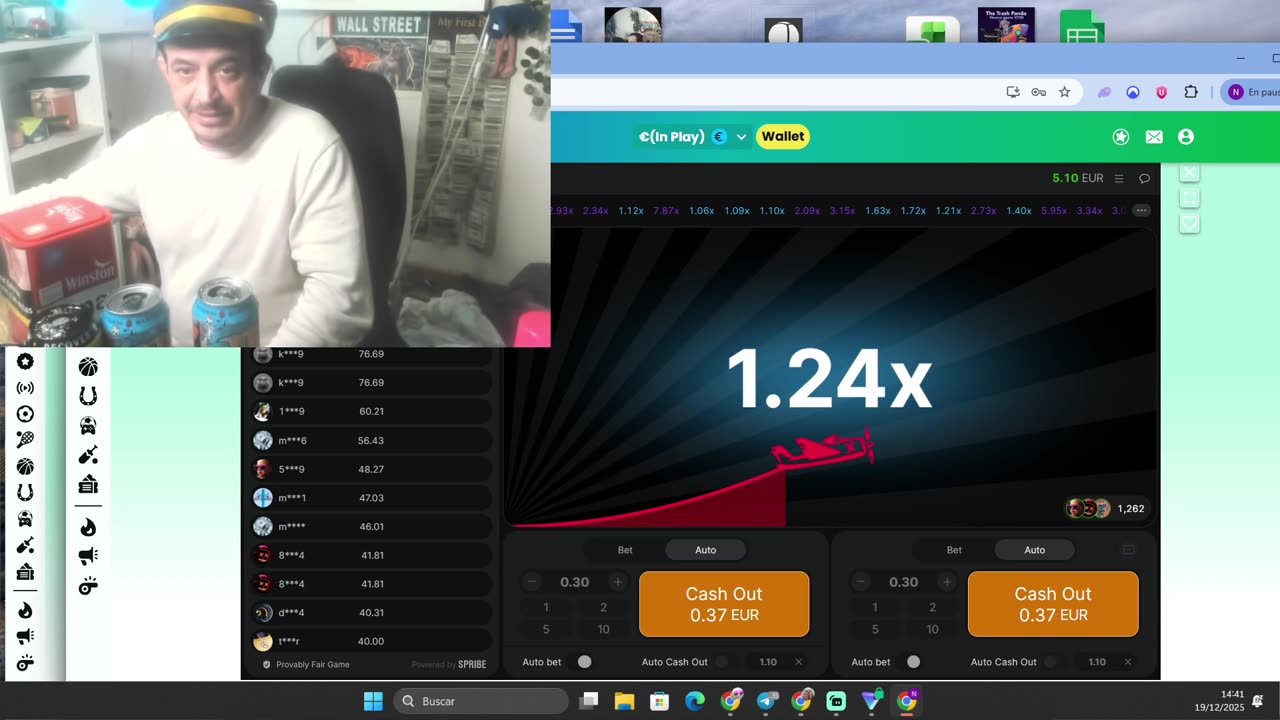
Task: Open the whistle icon in left sidebar
Action: click(25, 662)
